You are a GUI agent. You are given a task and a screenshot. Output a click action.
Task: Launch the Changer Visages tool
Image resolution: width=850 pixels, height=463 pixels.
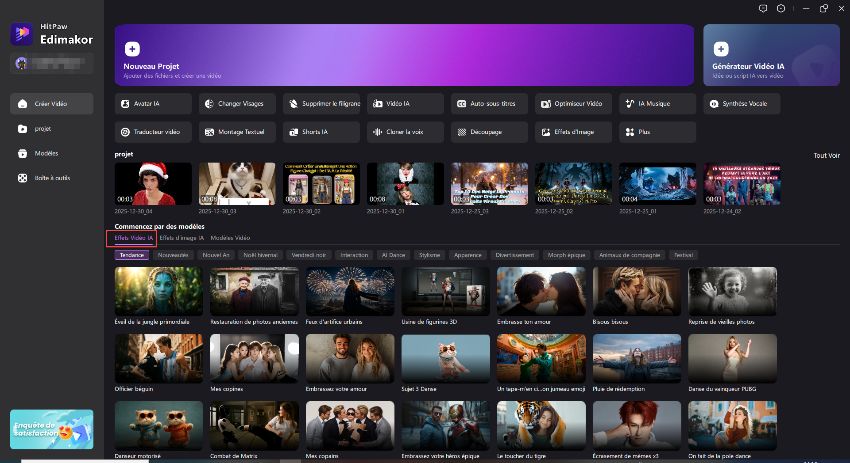pyautogui.click(x=238, y=104)
